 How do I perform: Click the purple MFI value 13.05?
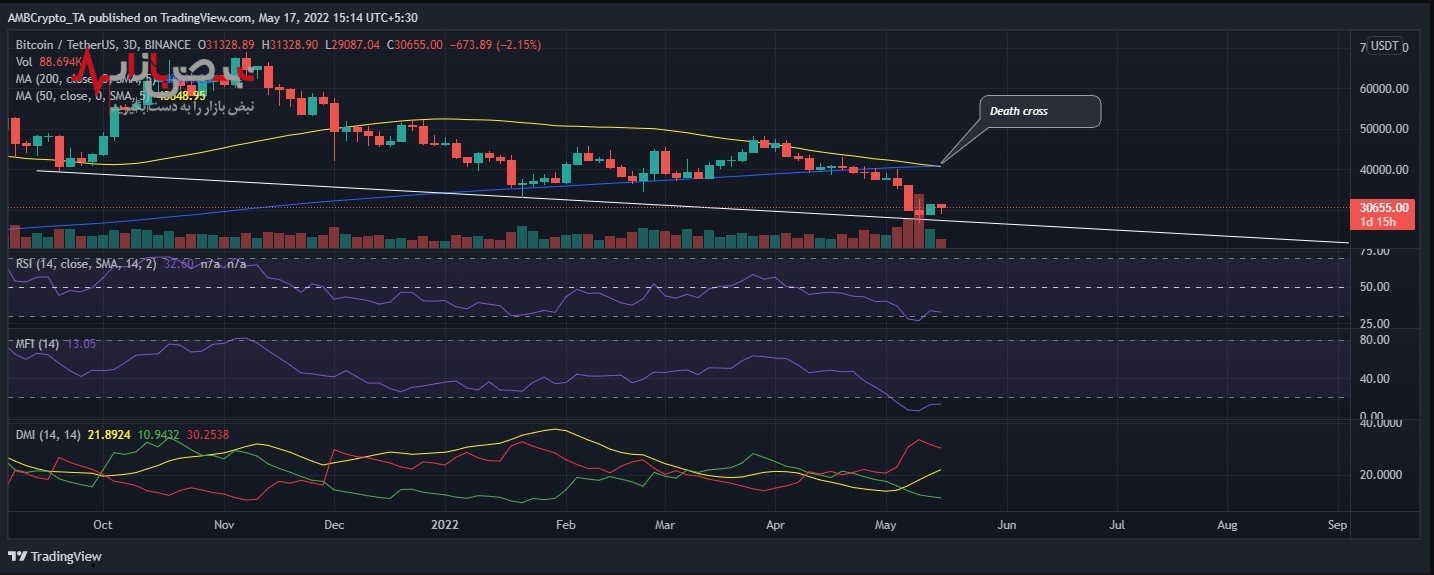click(x=83, y=344)
